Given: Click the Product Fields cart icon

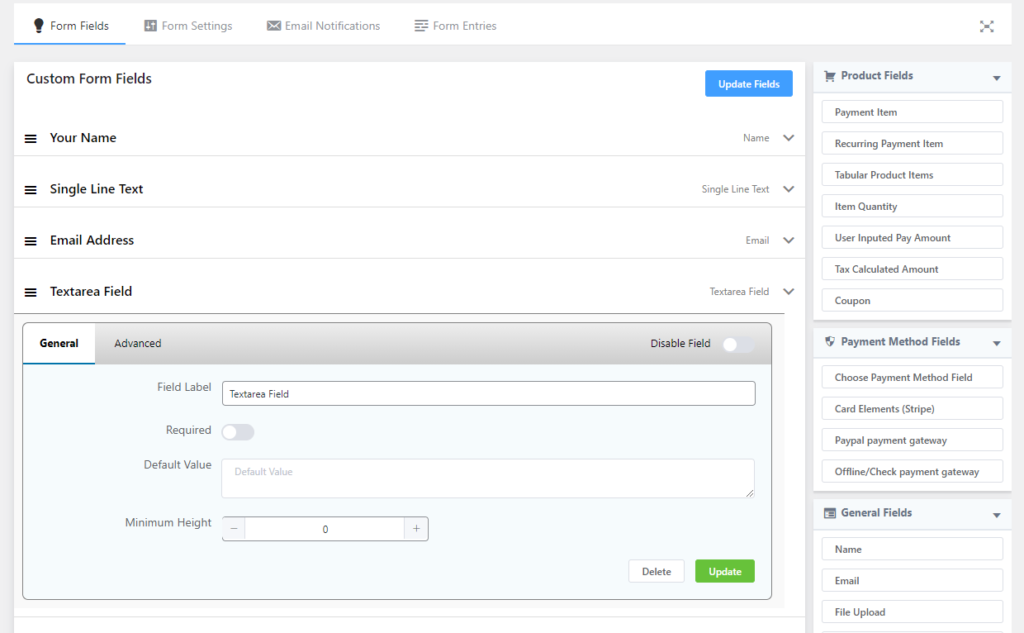Looking at the screenshot, I should click(x=829, y=76).
